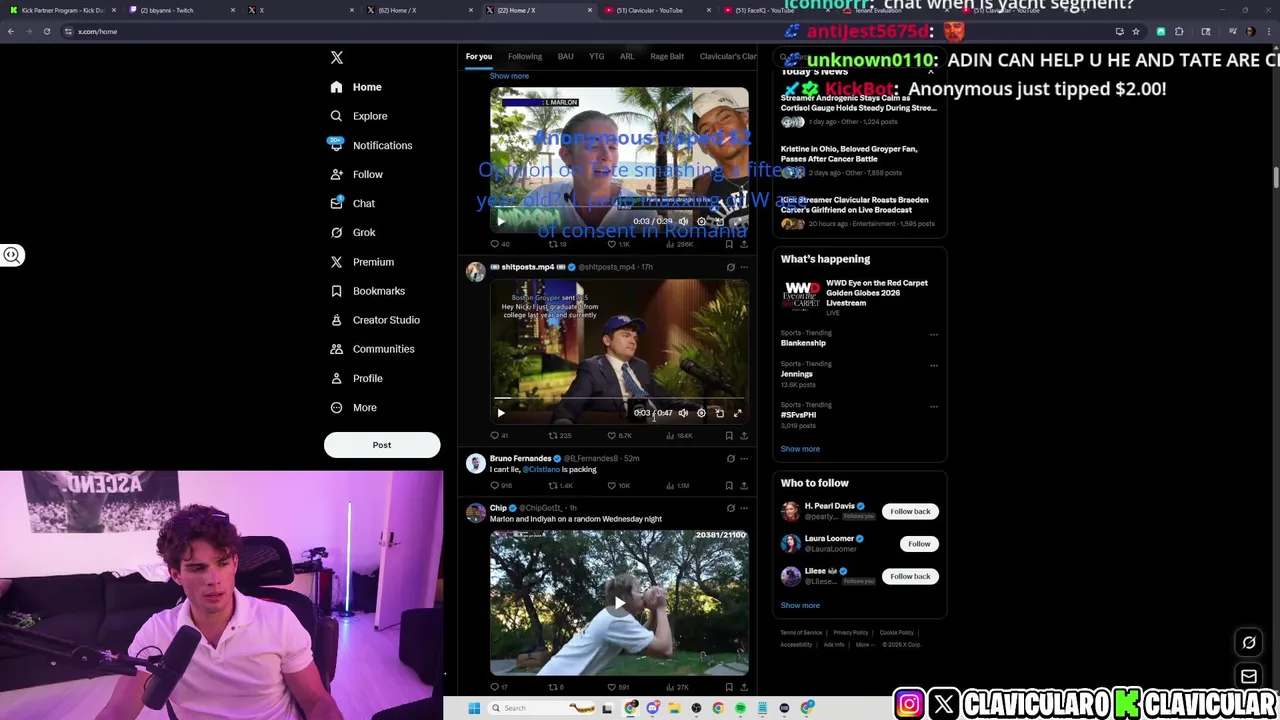The height and width of the screenshot is (720, 1280).
Task: Open Follow section in sidebar
Action: 357,174
